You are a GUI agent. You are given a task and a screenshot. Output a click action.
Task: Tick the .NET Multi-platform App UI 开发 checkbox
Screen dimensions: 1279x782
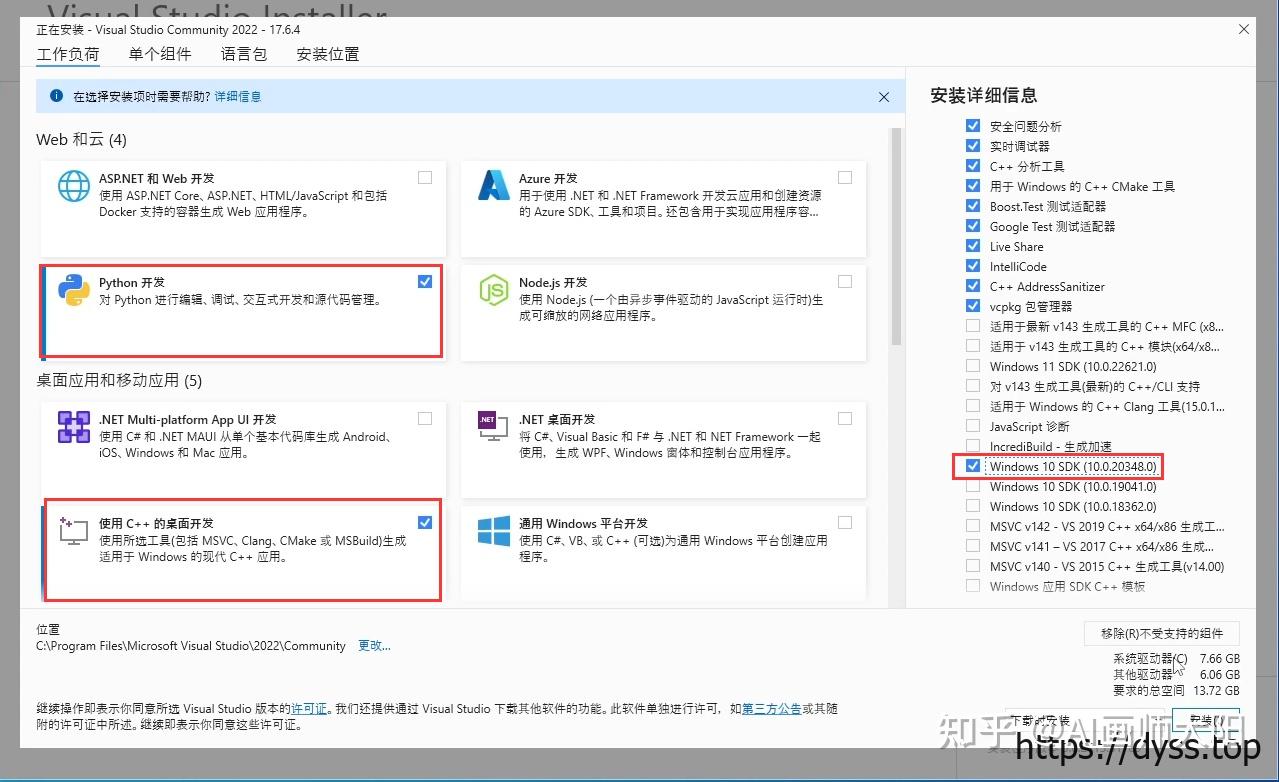click(x=425, y=418)
